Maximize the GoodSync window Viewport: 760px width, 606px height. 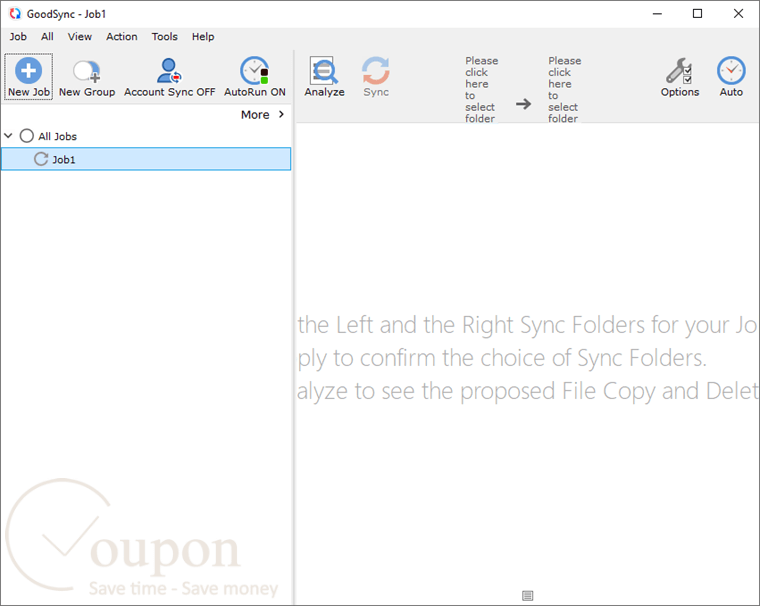tap(697, 14)
